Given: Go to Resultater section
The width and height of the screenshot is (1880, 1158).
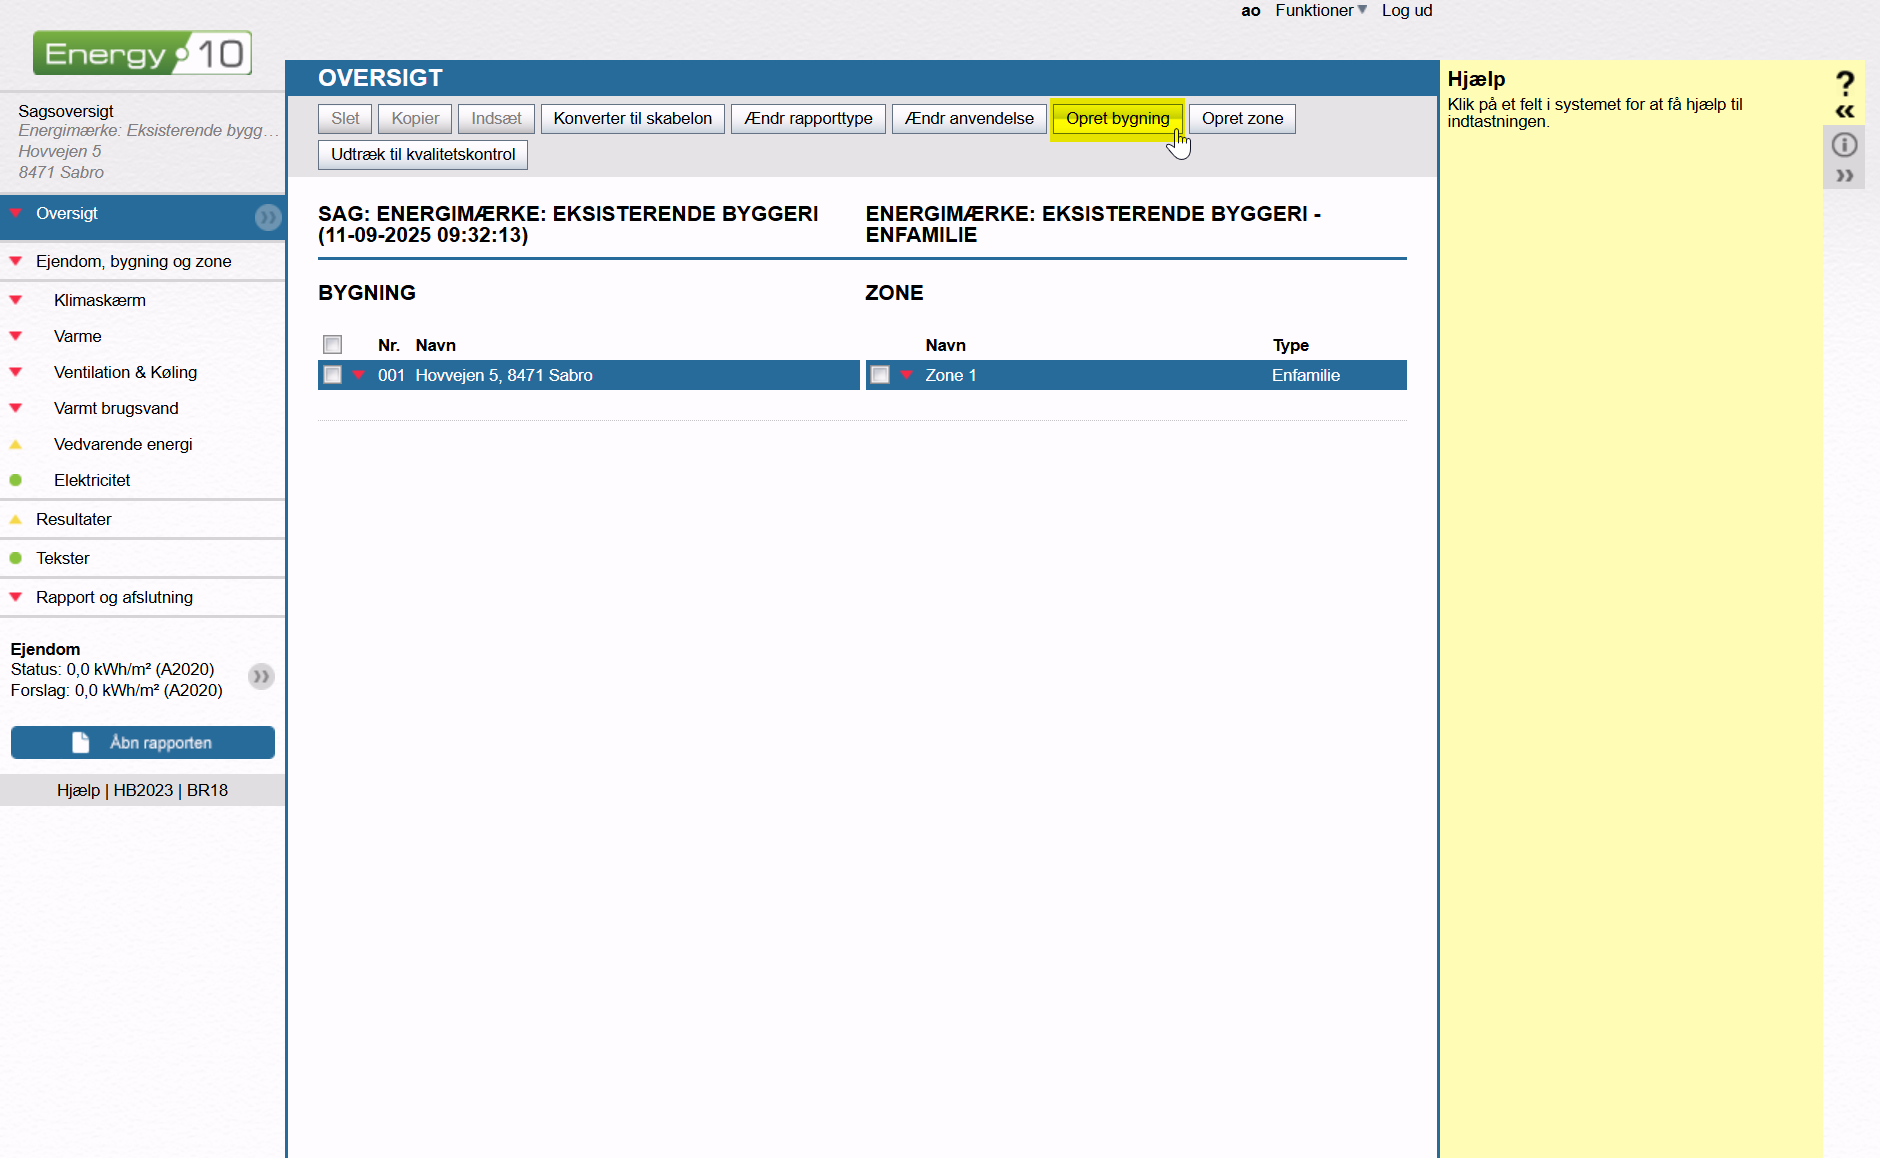Looking at the screenshot, I should (x=73, y=519).
